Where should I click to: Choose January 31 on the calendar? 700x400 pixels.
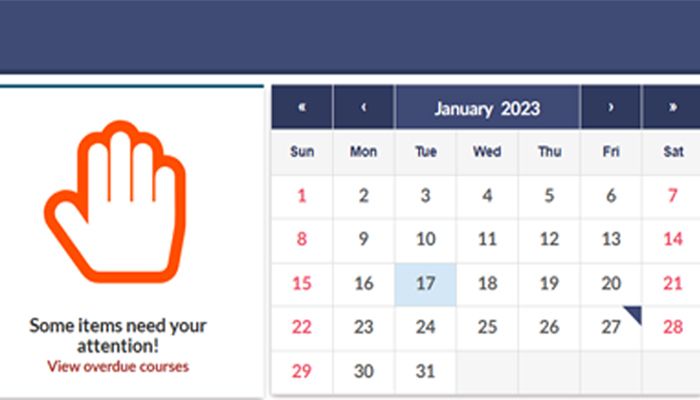(x=425, y=371)
